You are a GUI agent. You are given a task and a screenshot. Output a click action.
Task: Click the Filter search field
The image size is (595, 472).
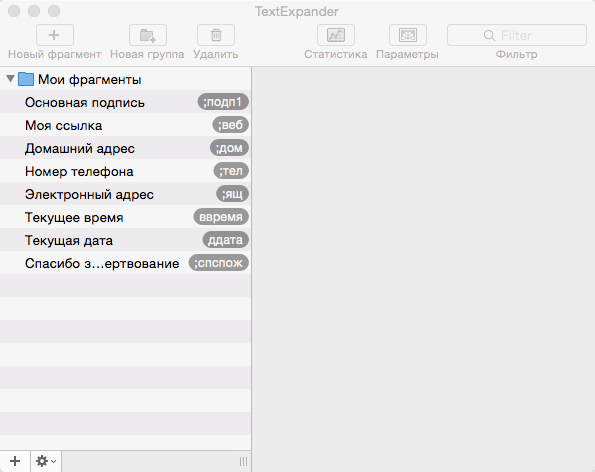tap(517, 35)
